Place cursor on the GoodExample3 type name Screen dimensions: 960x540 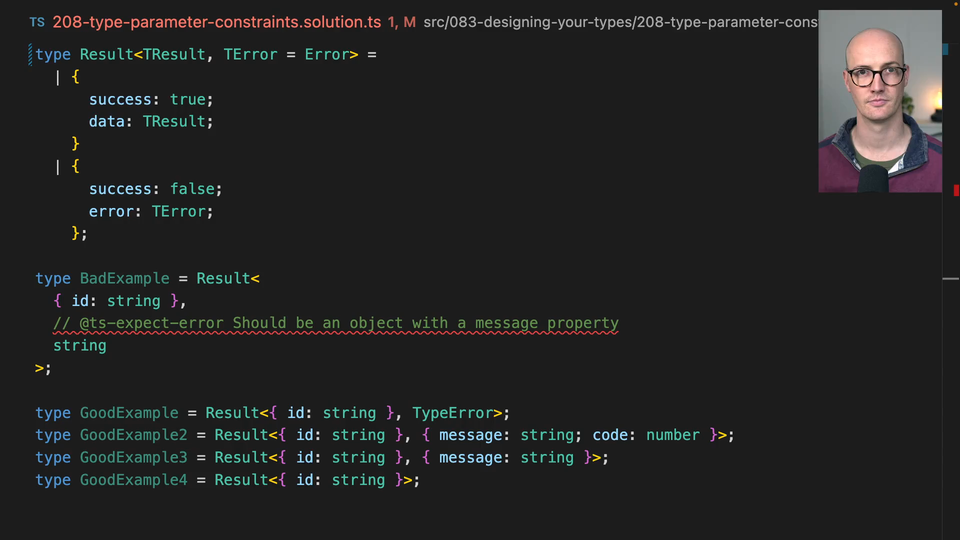point(133,457)
